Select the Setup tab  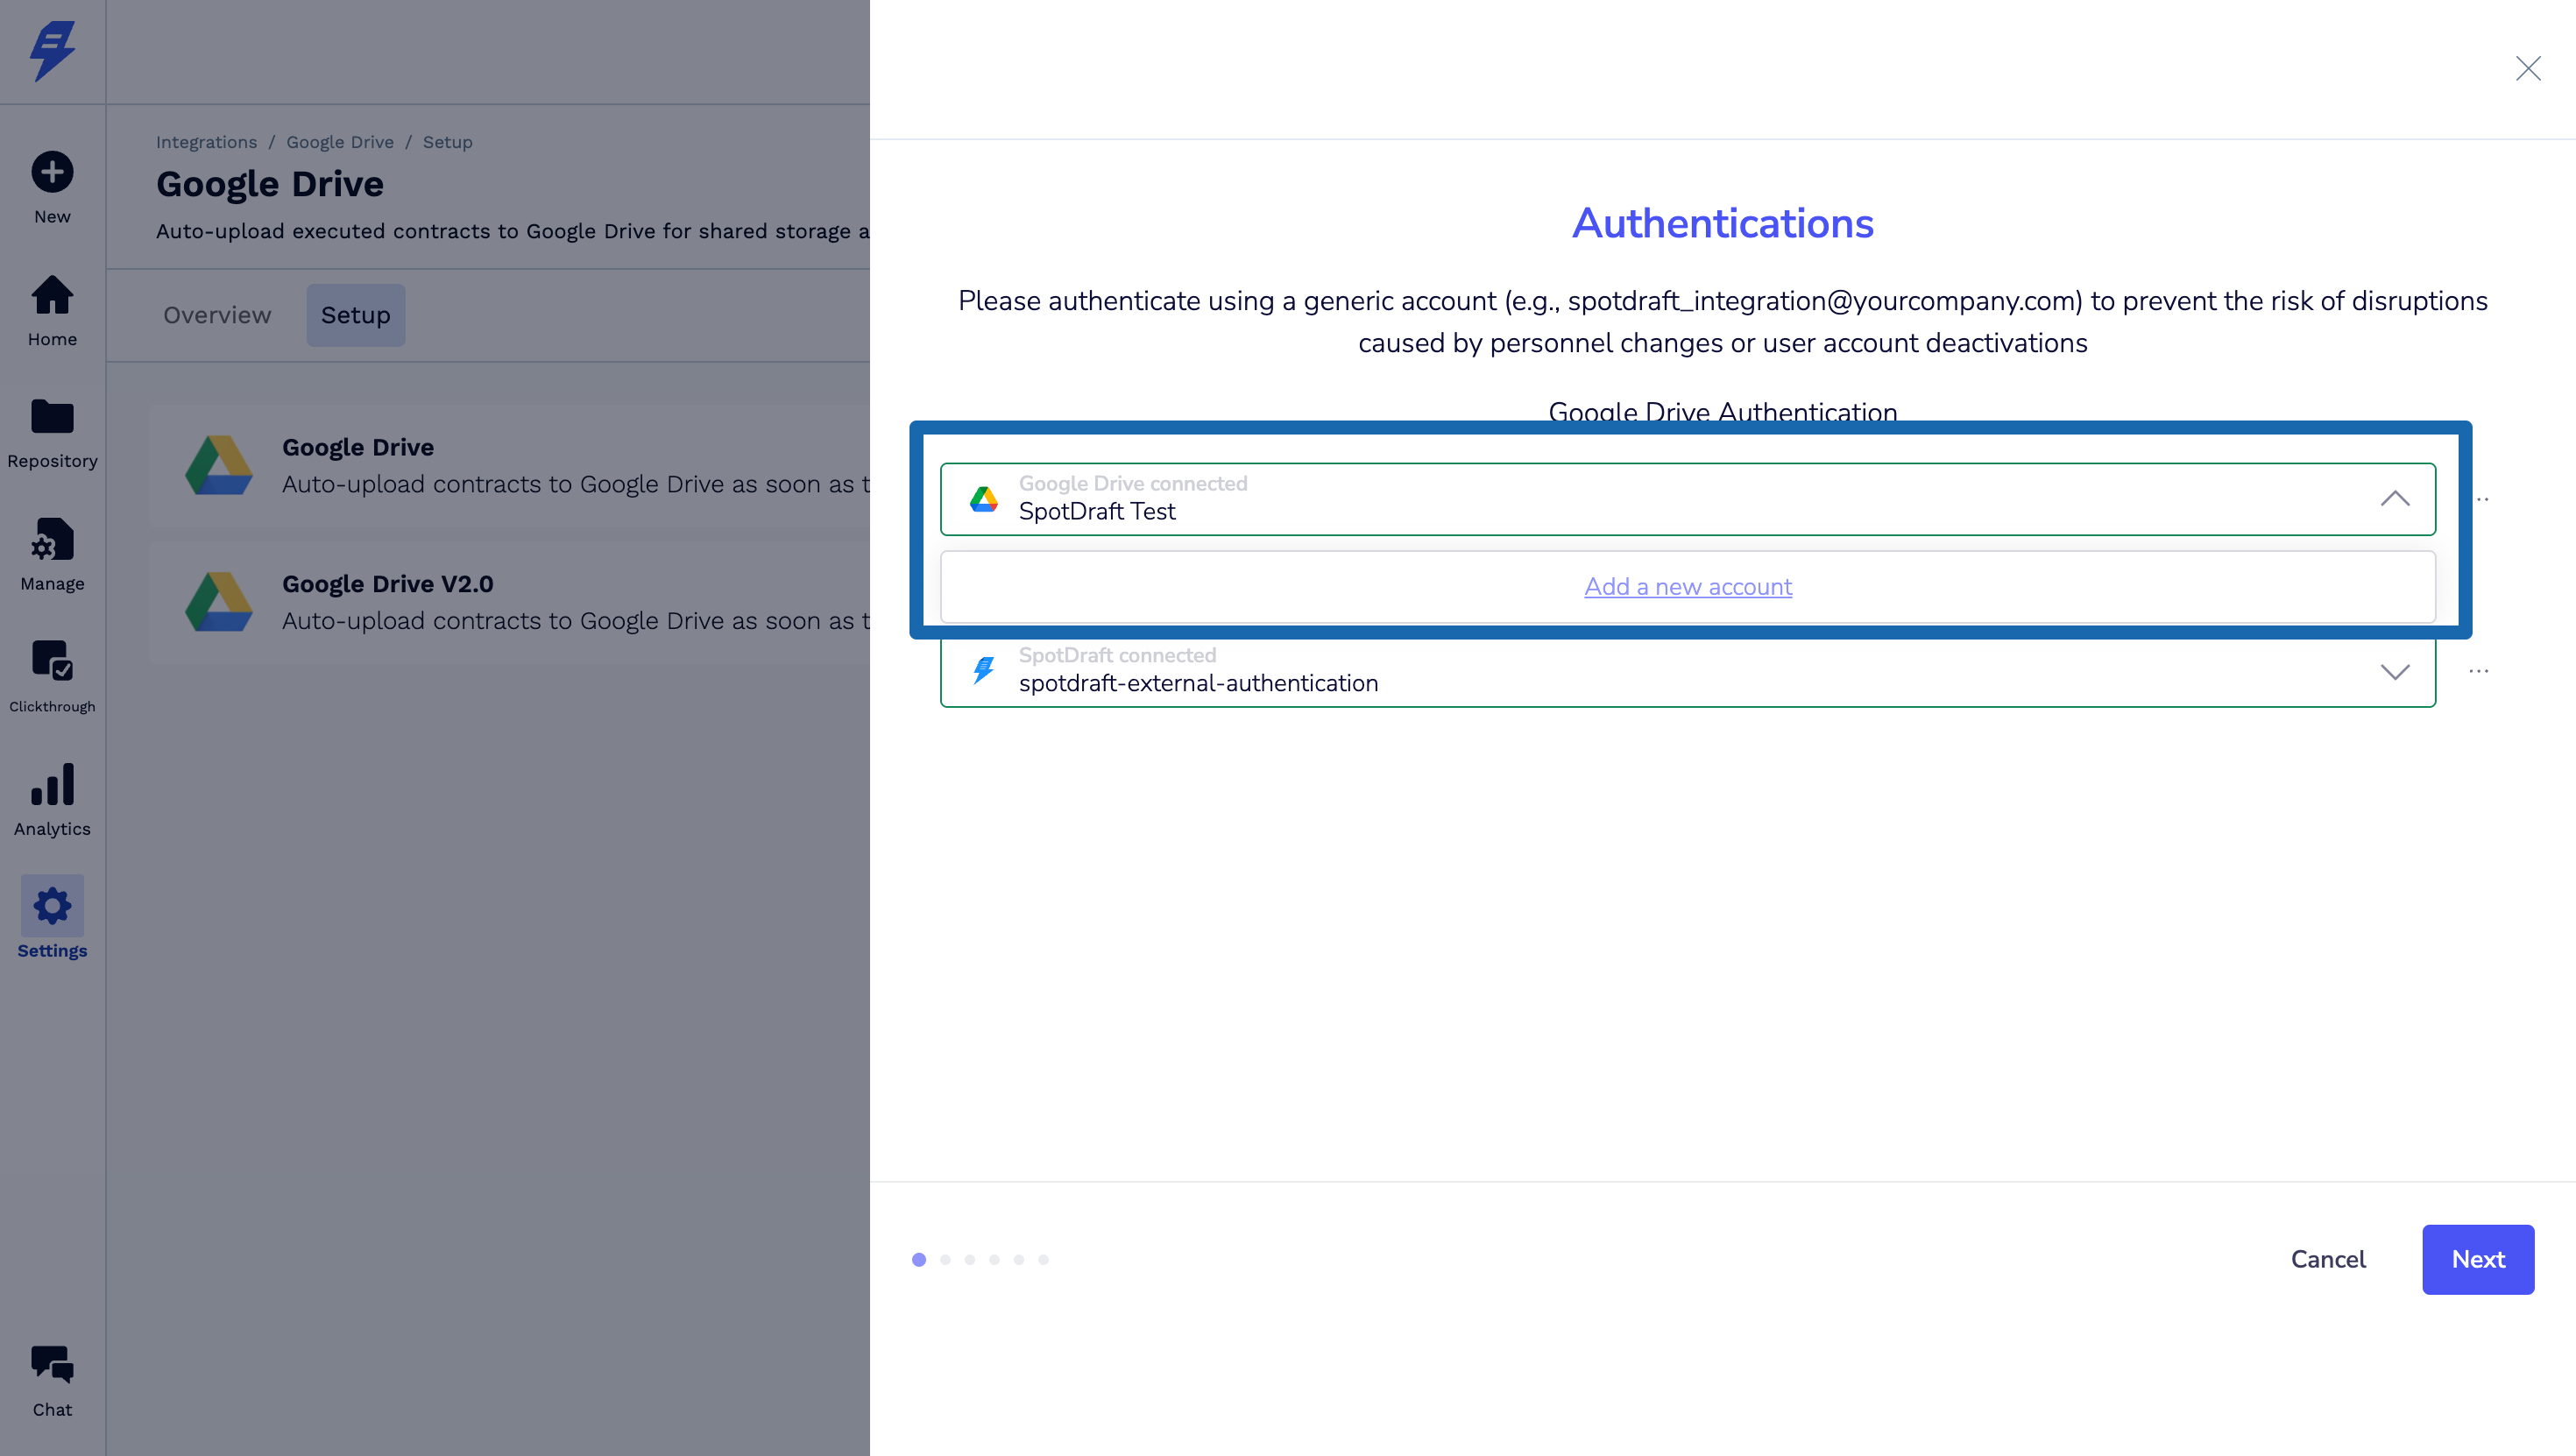355,315
